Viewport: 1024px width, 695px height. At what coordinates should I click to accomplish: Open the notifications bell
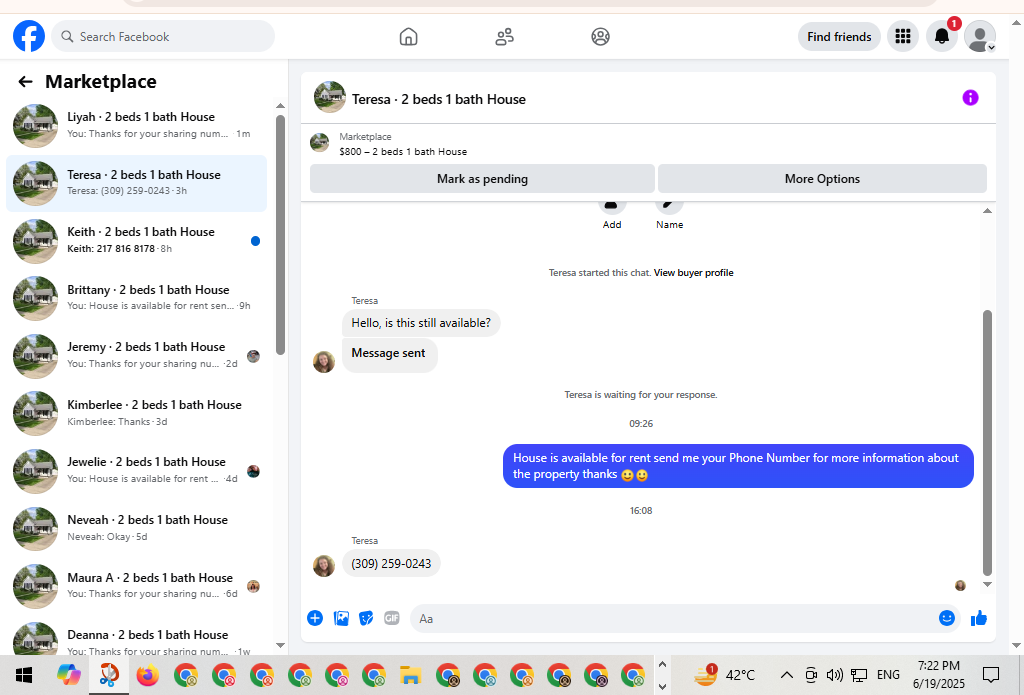(x=942, y=36)
